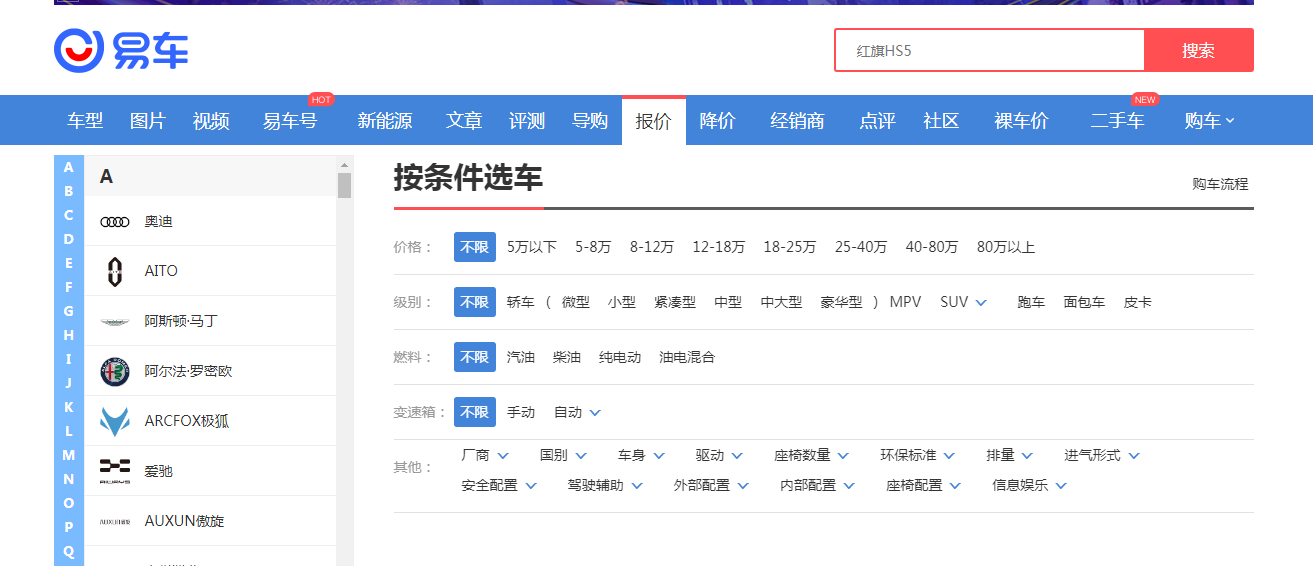Viewport: 1313px width, 566px height.
Task: Open the 降价 navigation tab
Action: point(717,121)
